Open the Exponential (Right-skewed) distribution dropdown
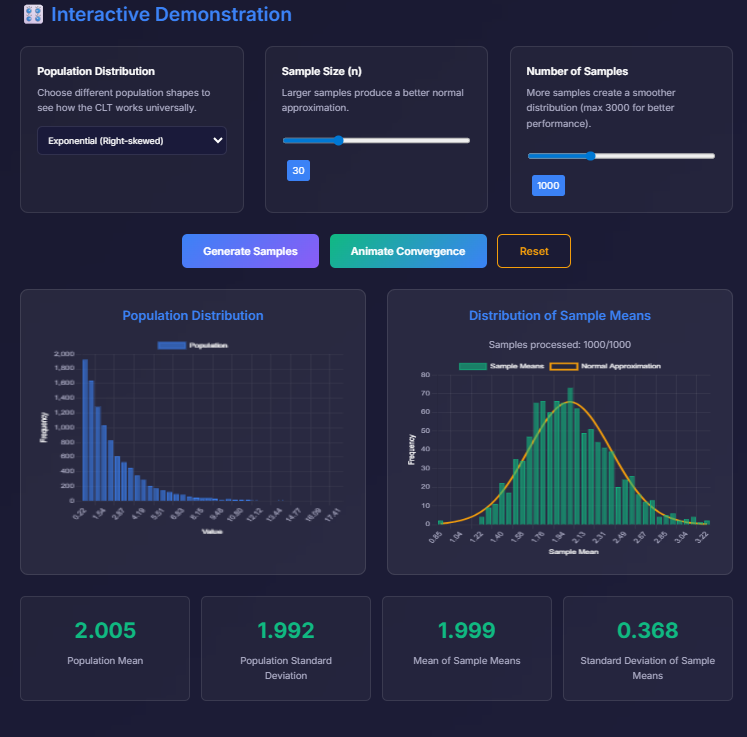This screenshot has width=747, height=737. tap(132, 141)
